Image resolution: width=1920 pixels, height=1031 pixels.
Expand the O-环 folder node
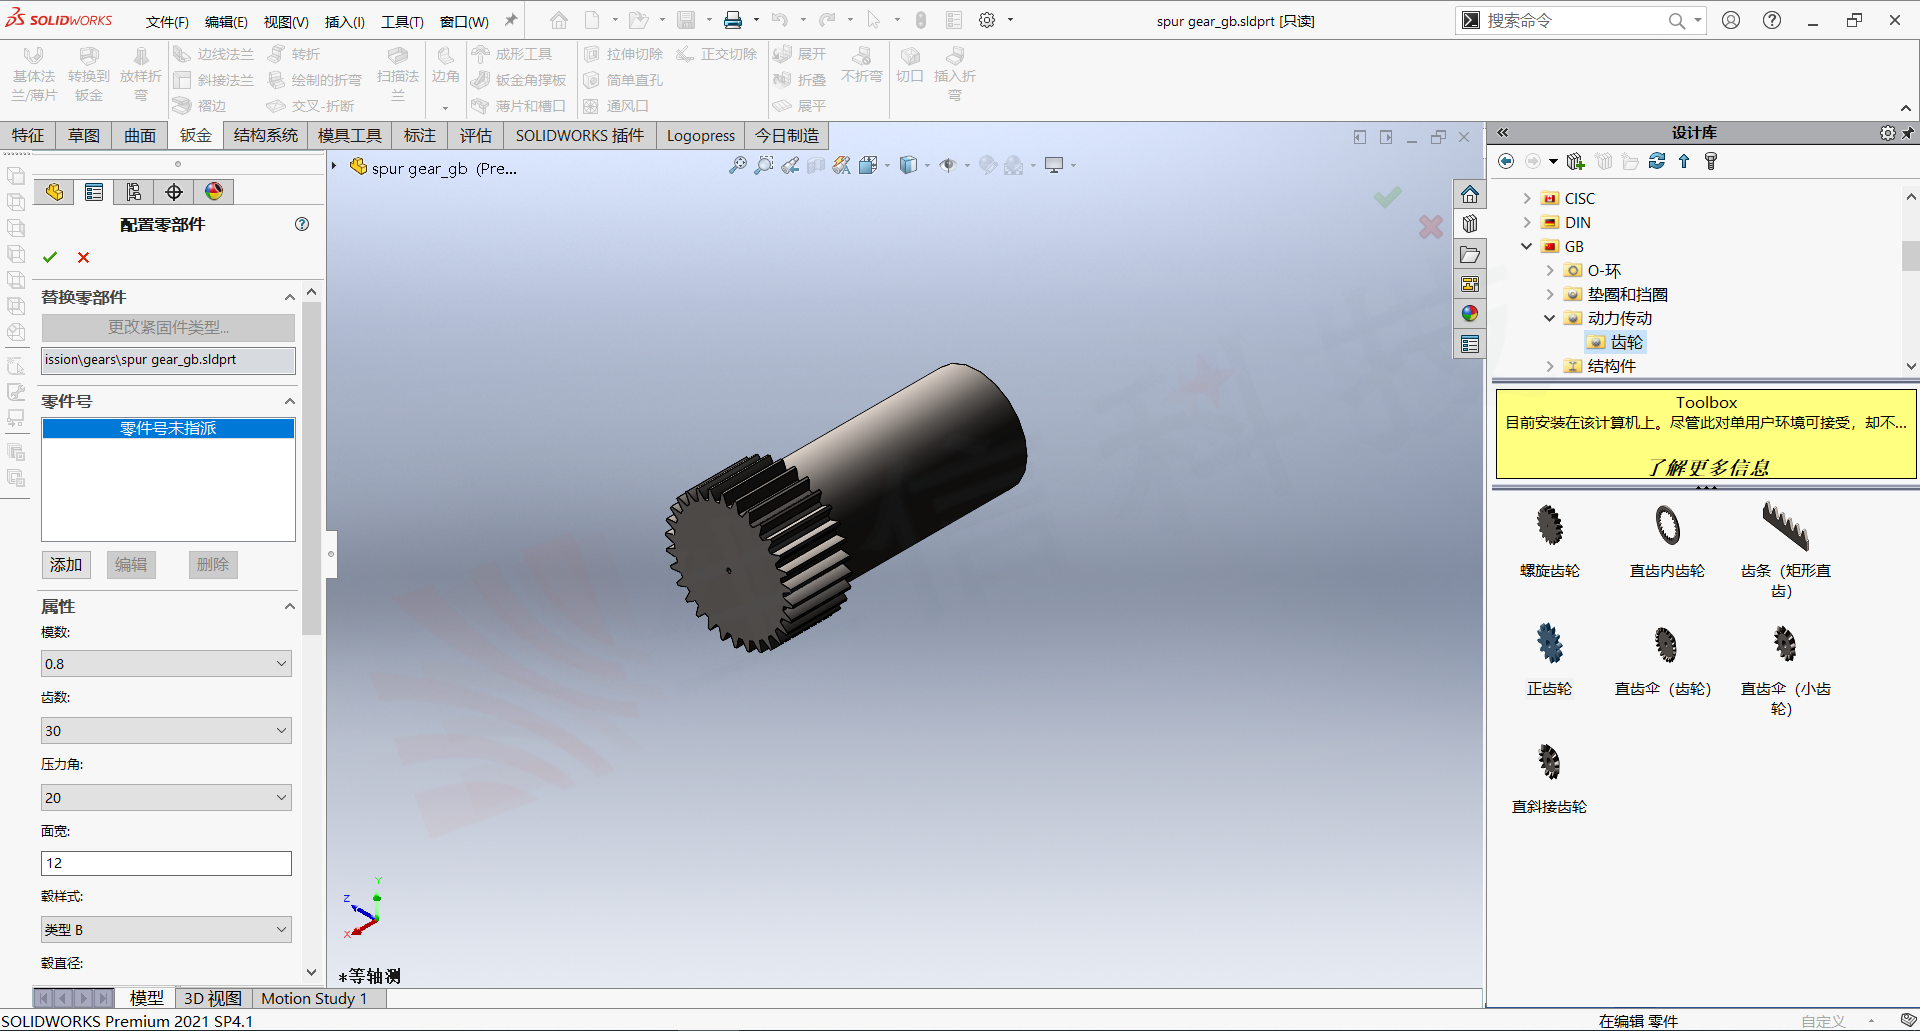pyautogui.click(x=1550, y=270)
